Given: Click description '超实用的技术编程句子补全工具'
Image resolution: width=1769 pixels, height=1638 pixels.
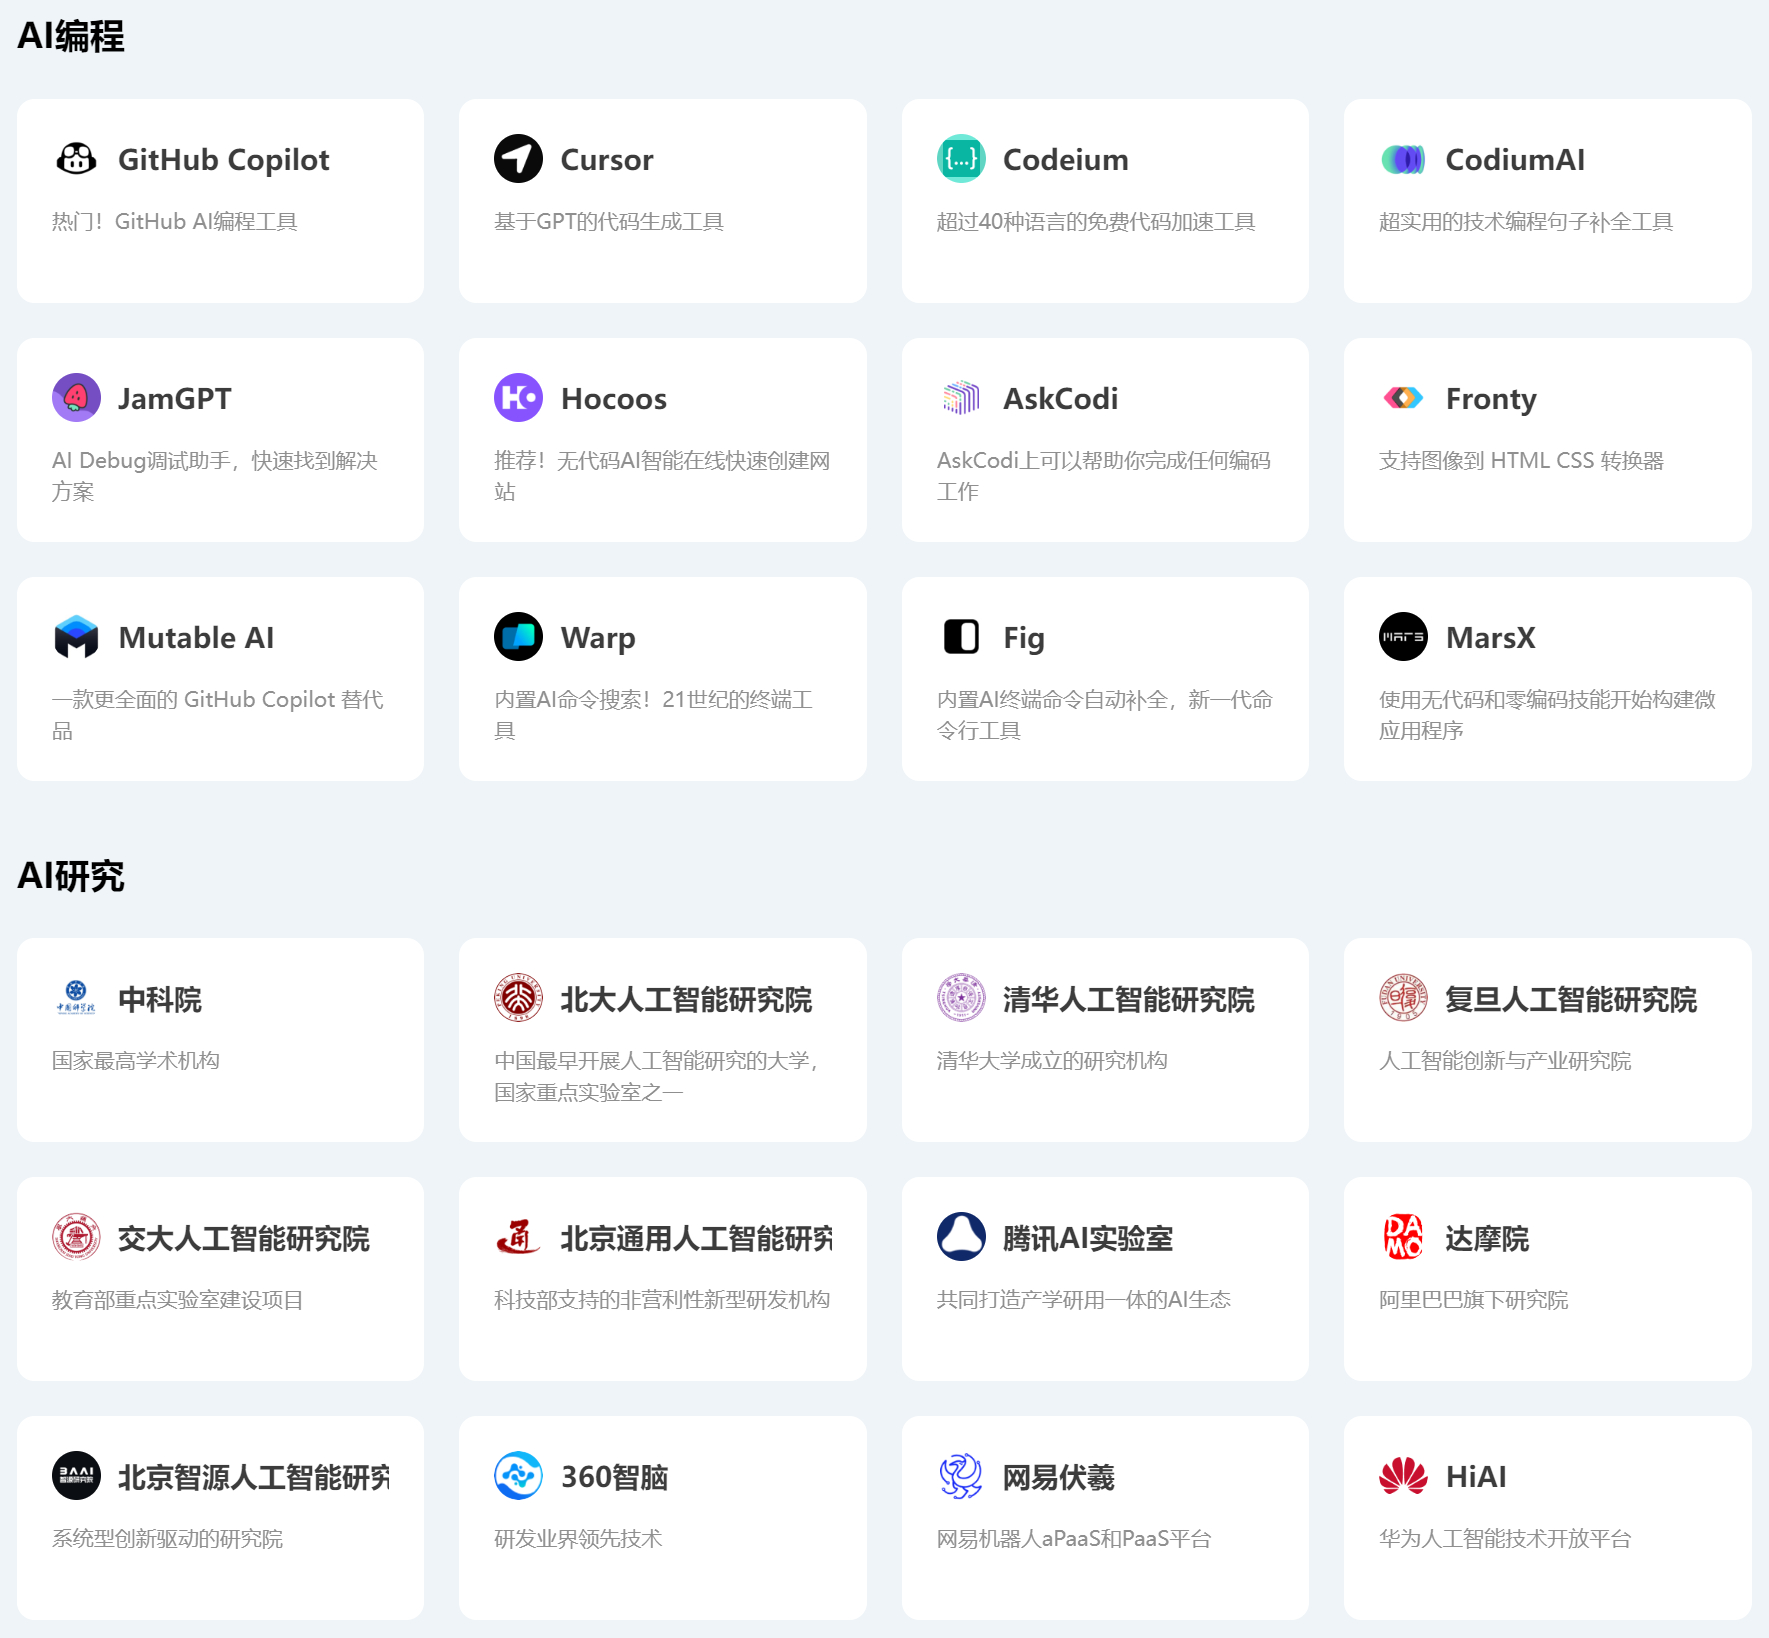Looking at the screenshot, I should point(1526,222).
